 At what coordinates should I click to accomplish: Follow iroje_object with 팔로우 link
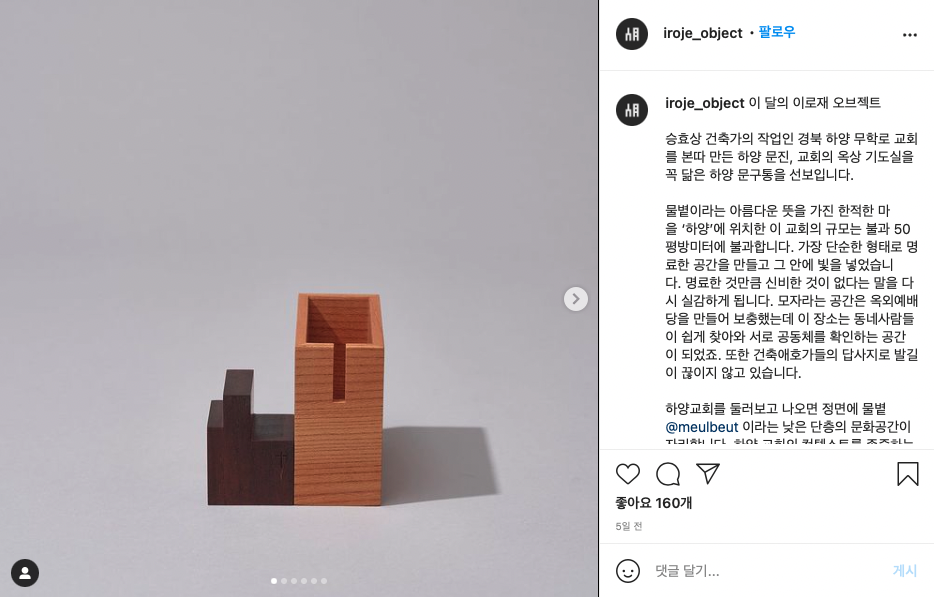coord(777,32)
